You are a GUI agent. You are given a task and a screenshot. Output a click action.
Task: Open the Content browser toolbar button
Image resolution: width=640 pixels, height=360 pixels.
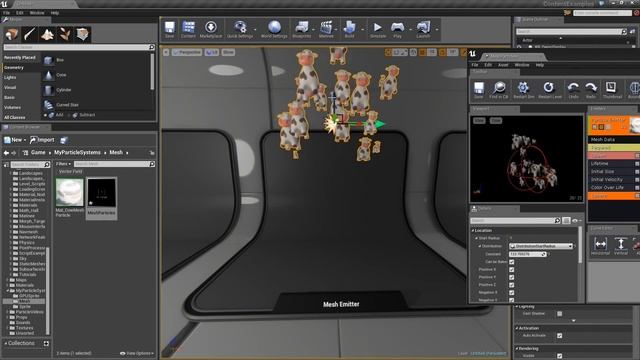pos(188,29)
